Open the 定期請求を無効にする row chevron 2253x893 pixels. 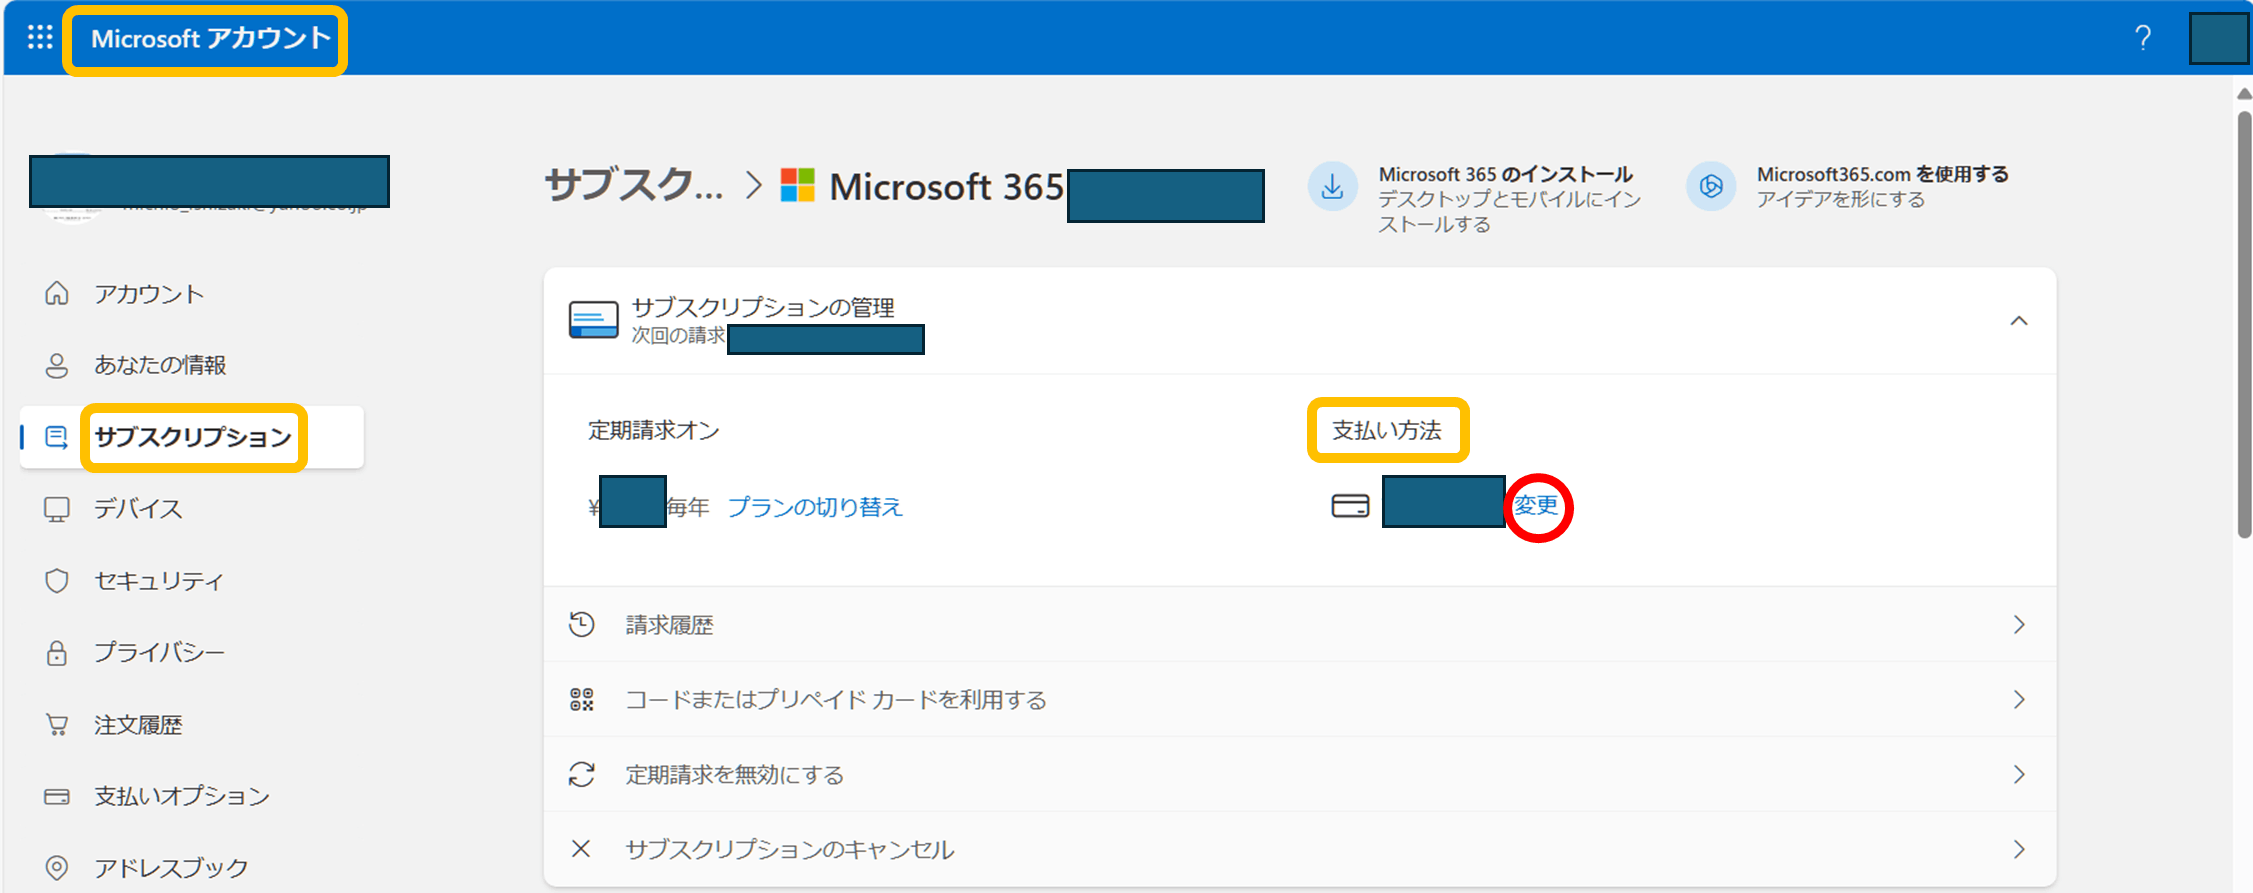(x=2019, y=774)
